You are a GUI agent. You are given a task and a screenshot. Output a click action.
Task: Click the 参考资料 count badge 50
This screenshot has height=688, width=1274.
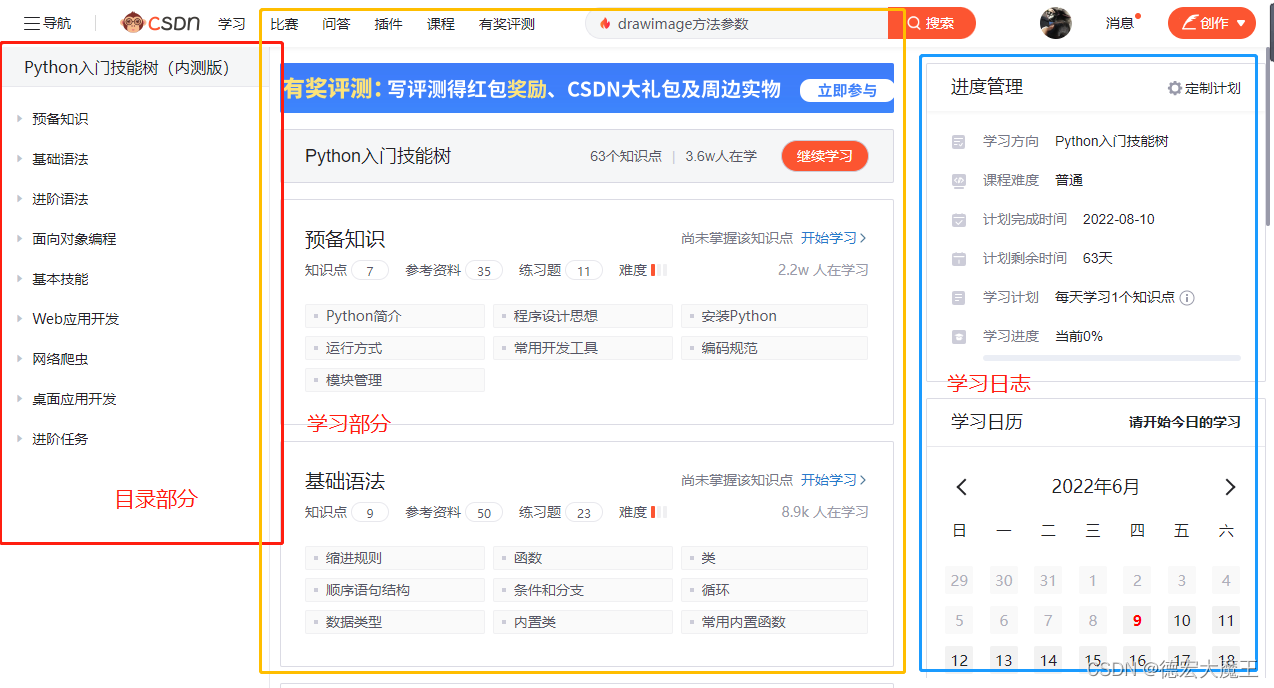point(484,513)
